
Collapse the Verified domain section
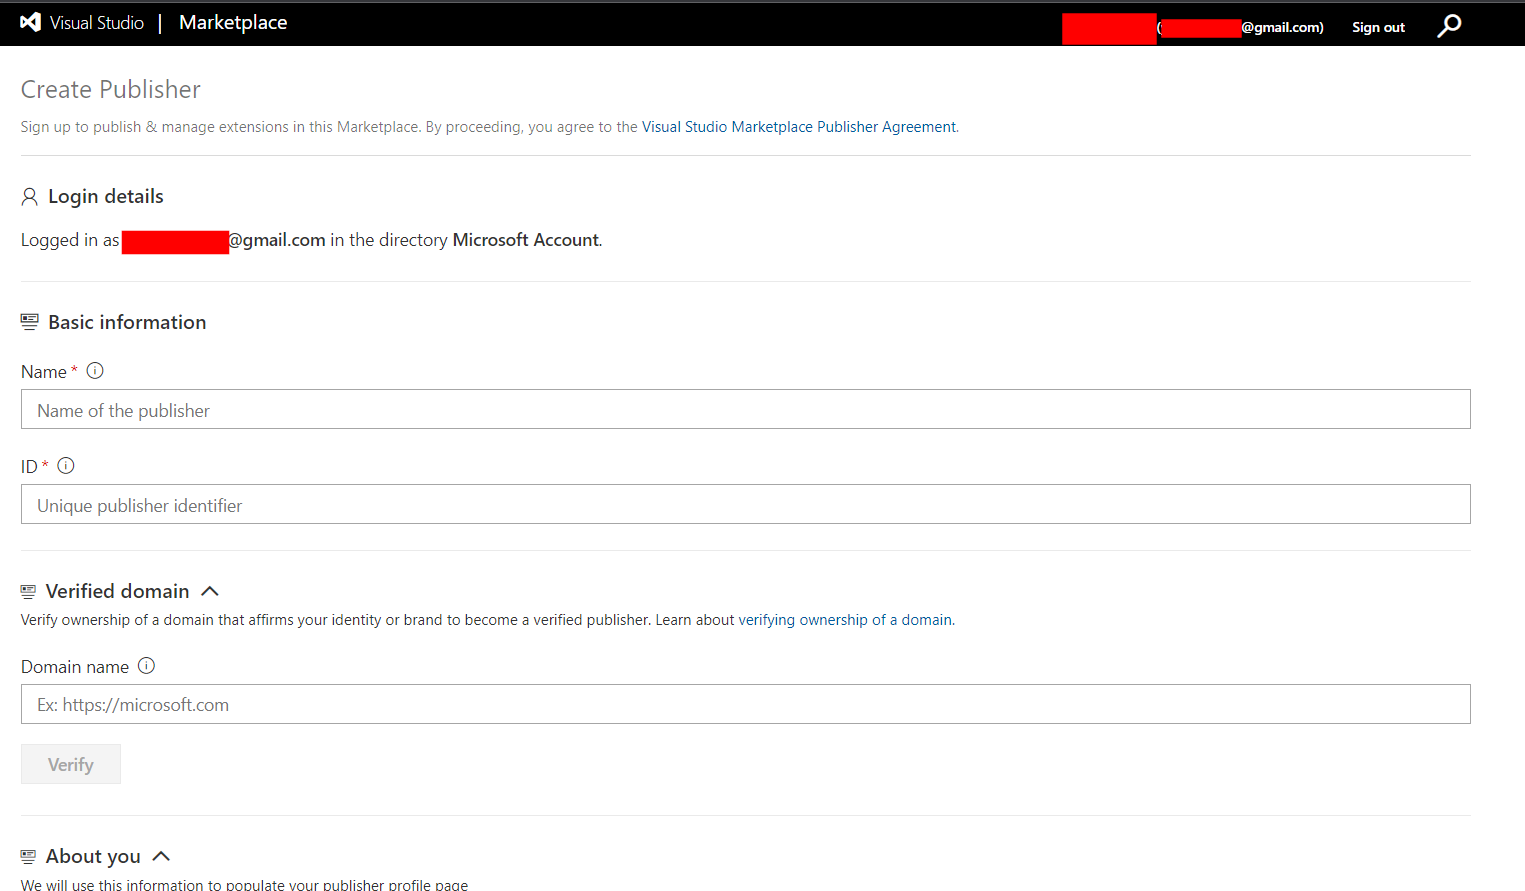point(209,591)
